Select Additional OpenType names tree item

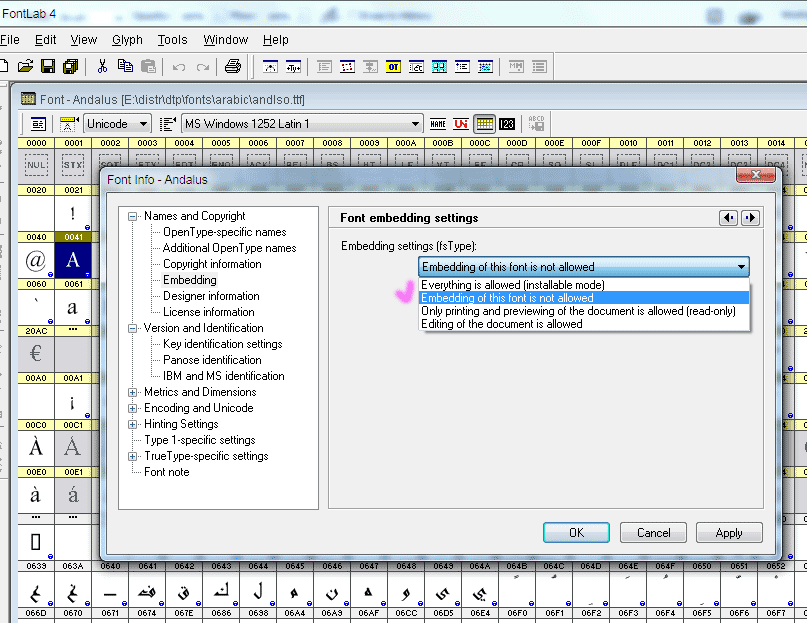coord(230,248)
